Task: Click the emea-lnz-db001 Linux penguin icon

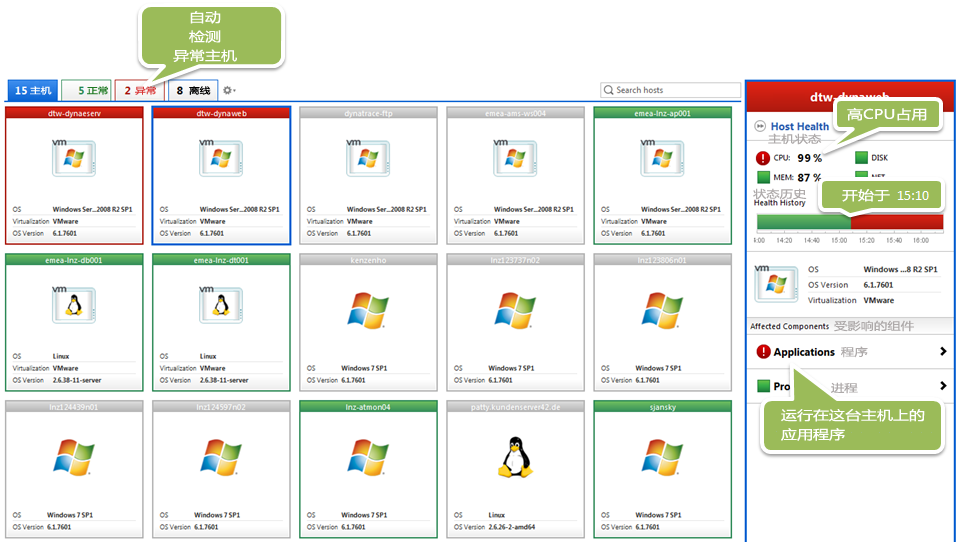Action: pyautogui.click(x=74, y=304)
